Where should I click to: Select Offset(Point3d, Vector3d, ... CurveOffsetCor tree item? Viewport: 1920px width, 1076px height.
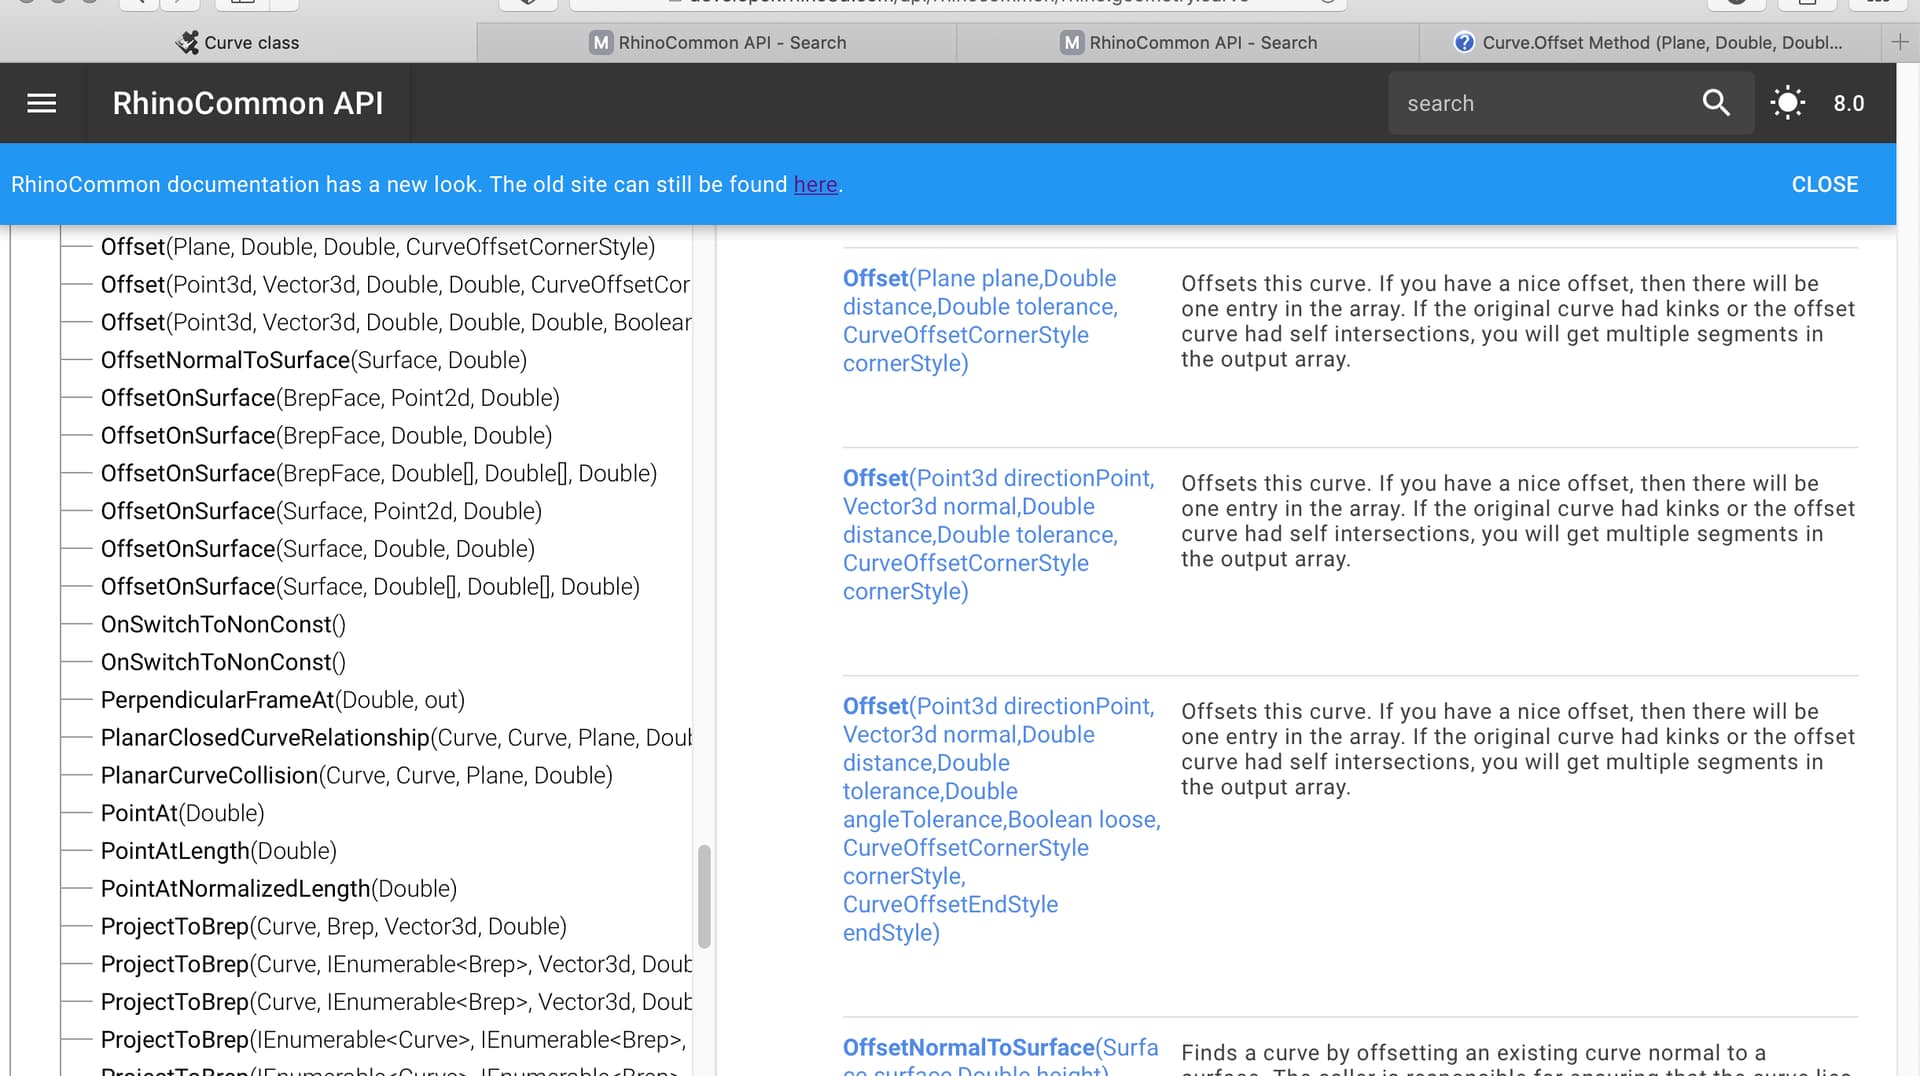tap(395, 285)
